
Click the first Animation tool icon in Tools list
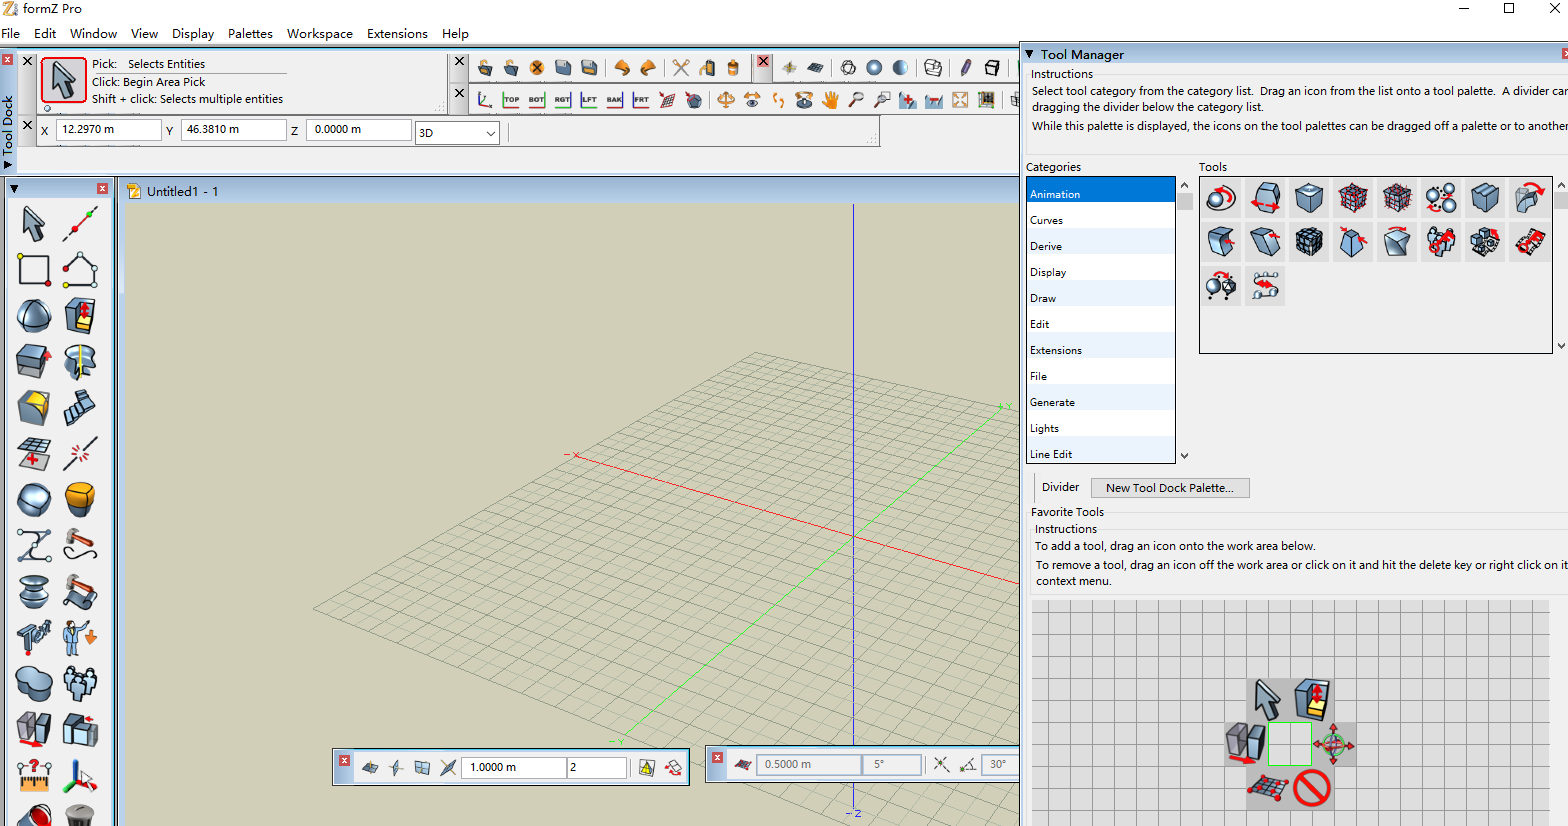click(1221, 198)
